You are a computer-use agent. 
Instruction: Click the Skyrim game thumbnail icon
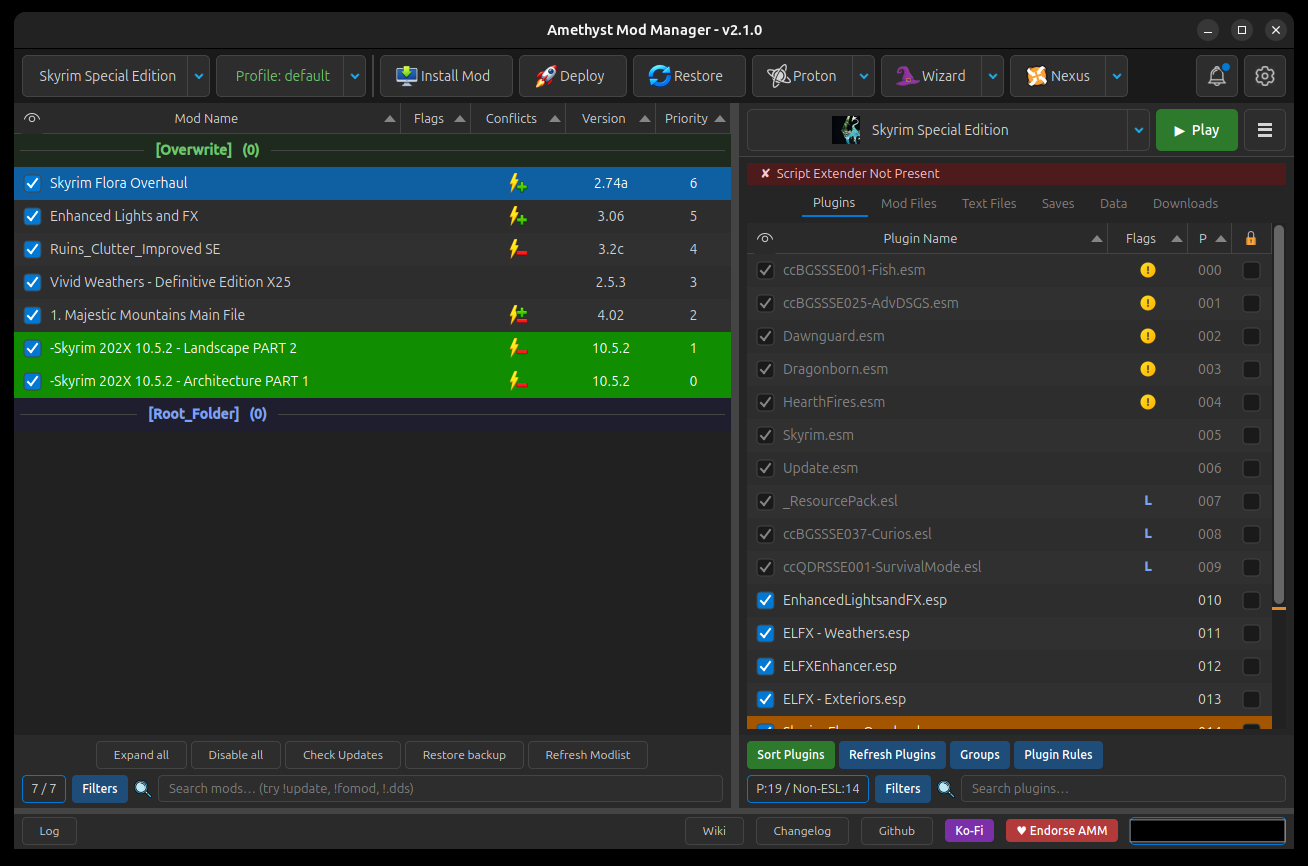847,130
